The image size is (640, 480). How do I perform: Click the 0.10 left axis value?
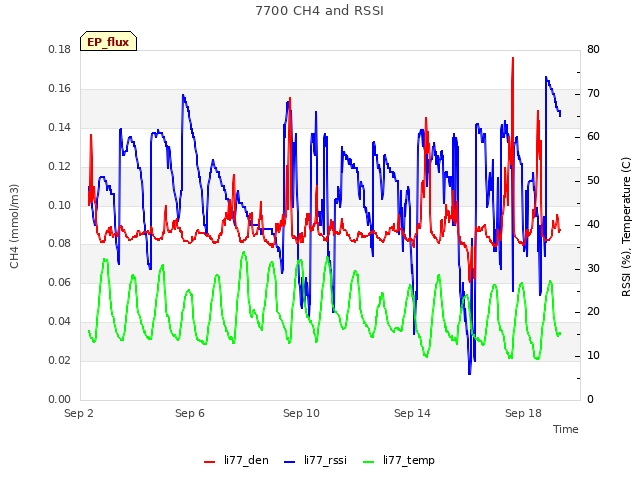(60, 205)
